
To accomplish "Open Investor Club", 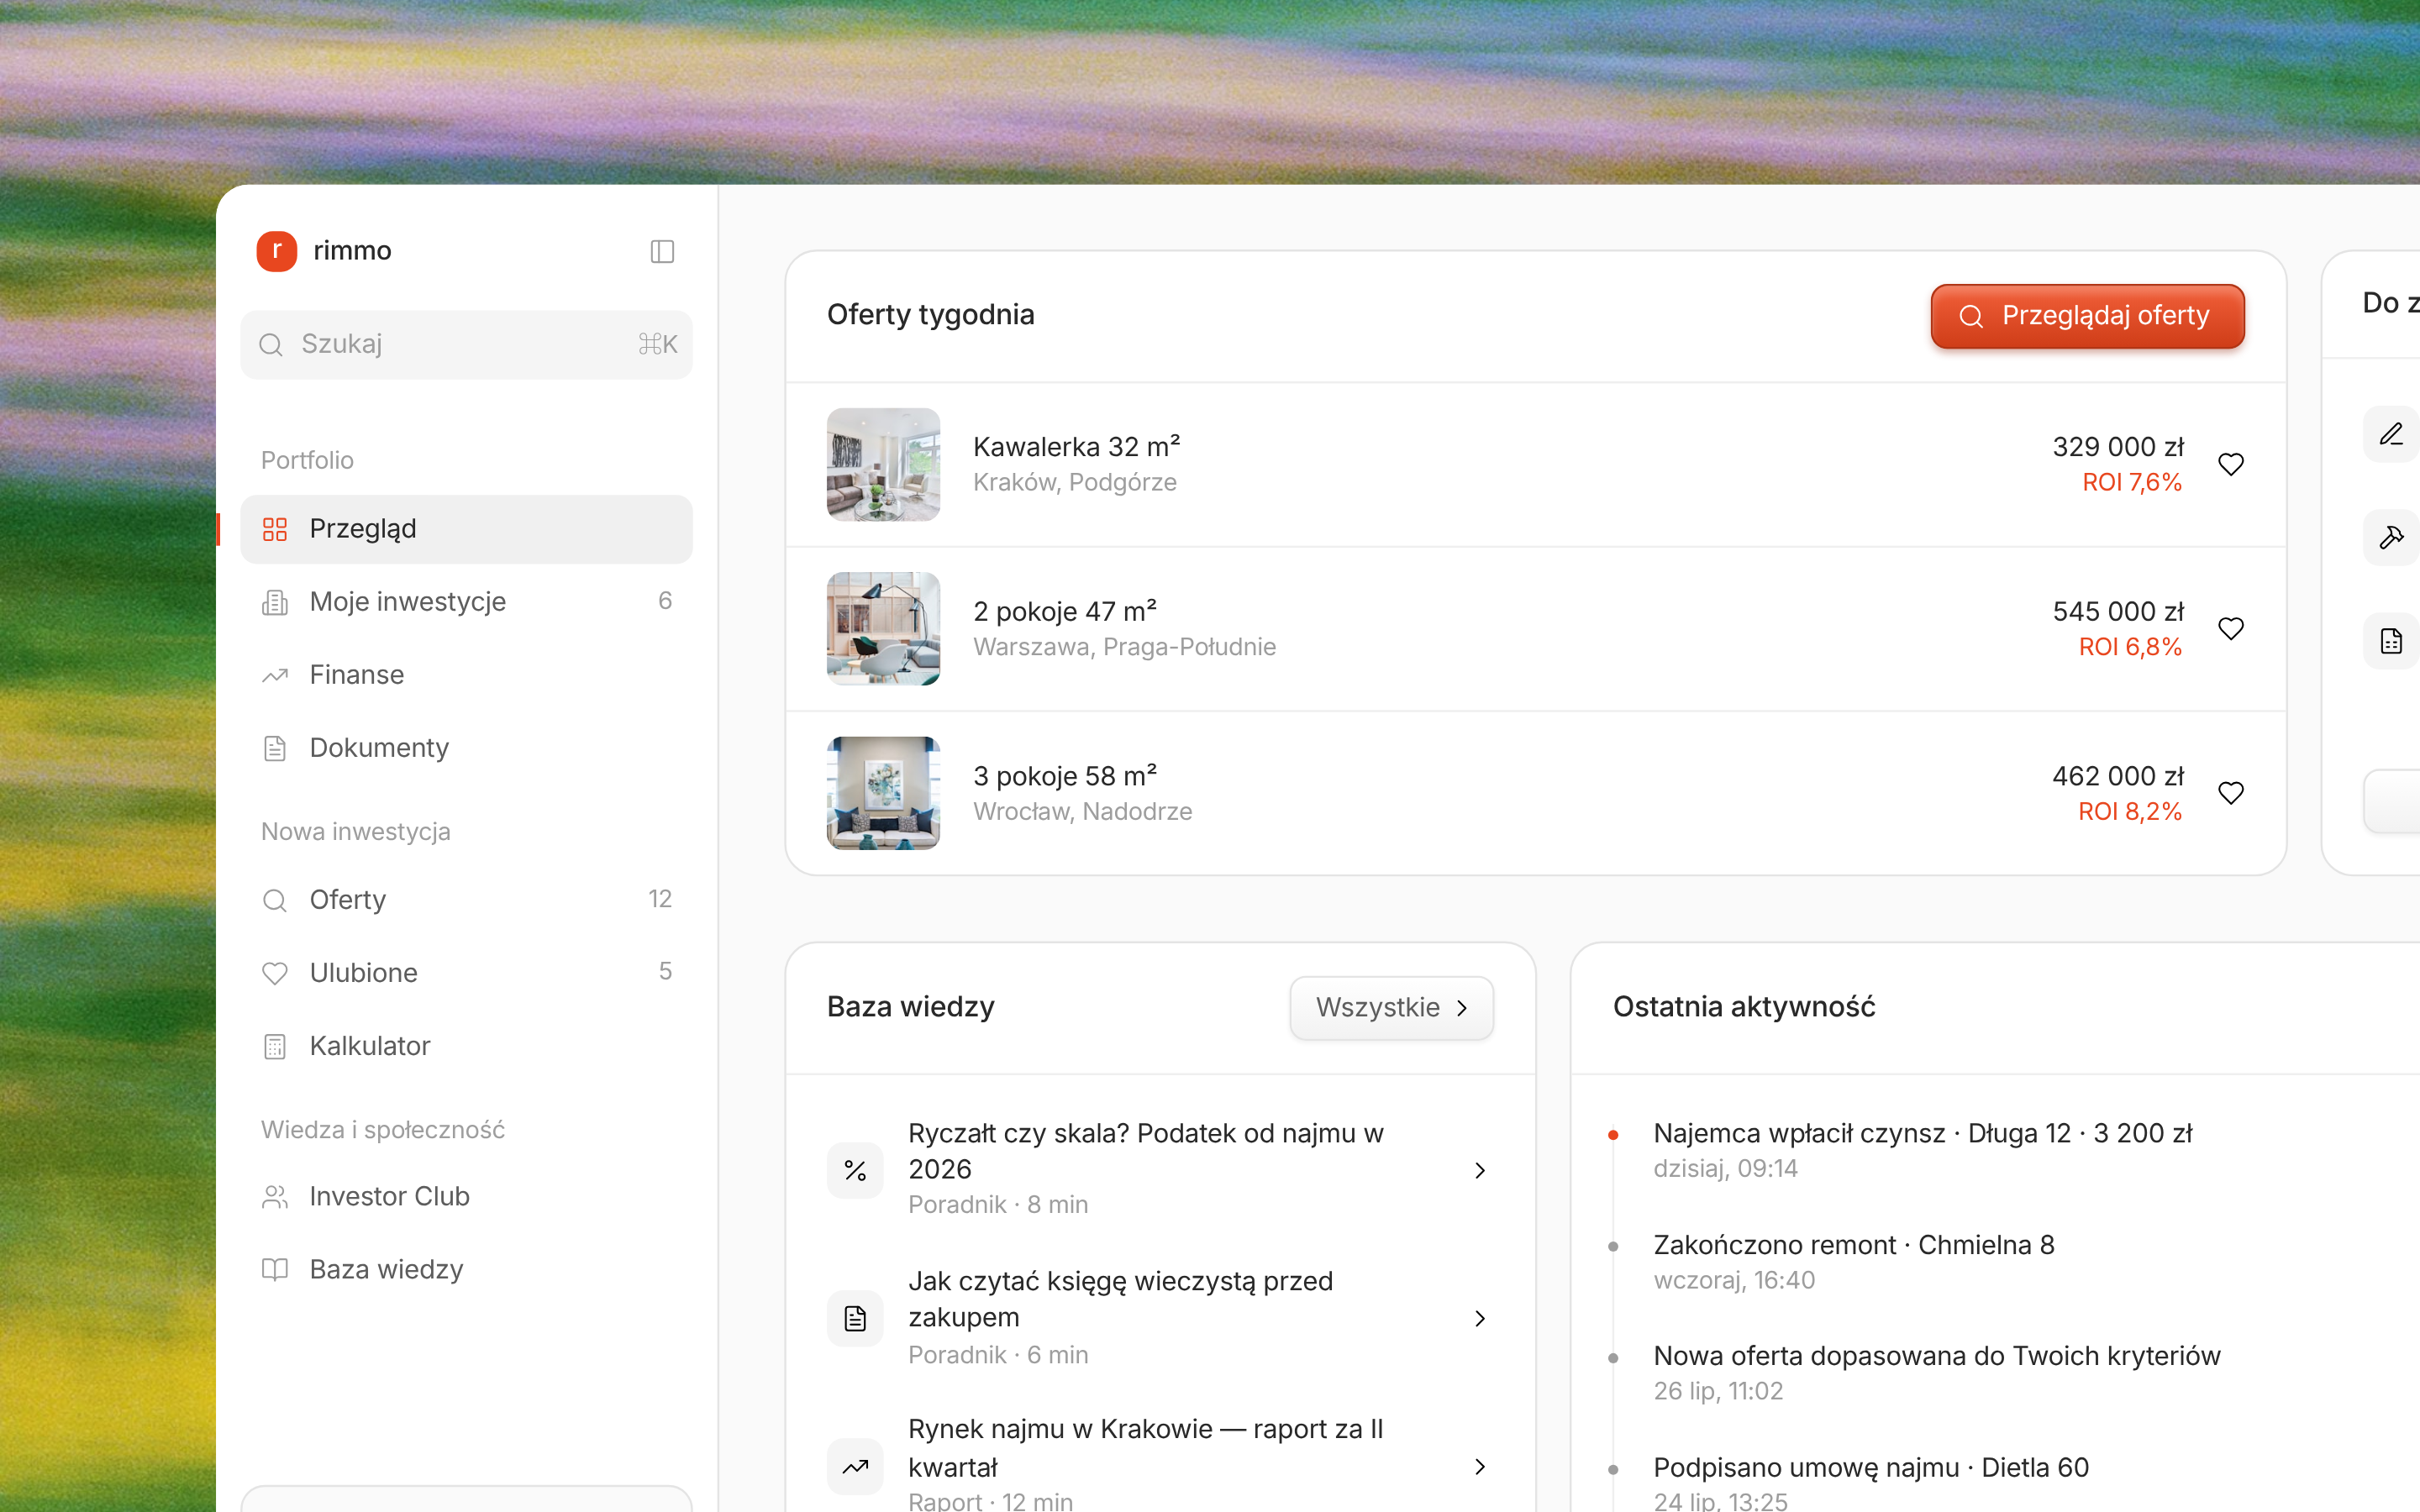I will [466, 1196].
